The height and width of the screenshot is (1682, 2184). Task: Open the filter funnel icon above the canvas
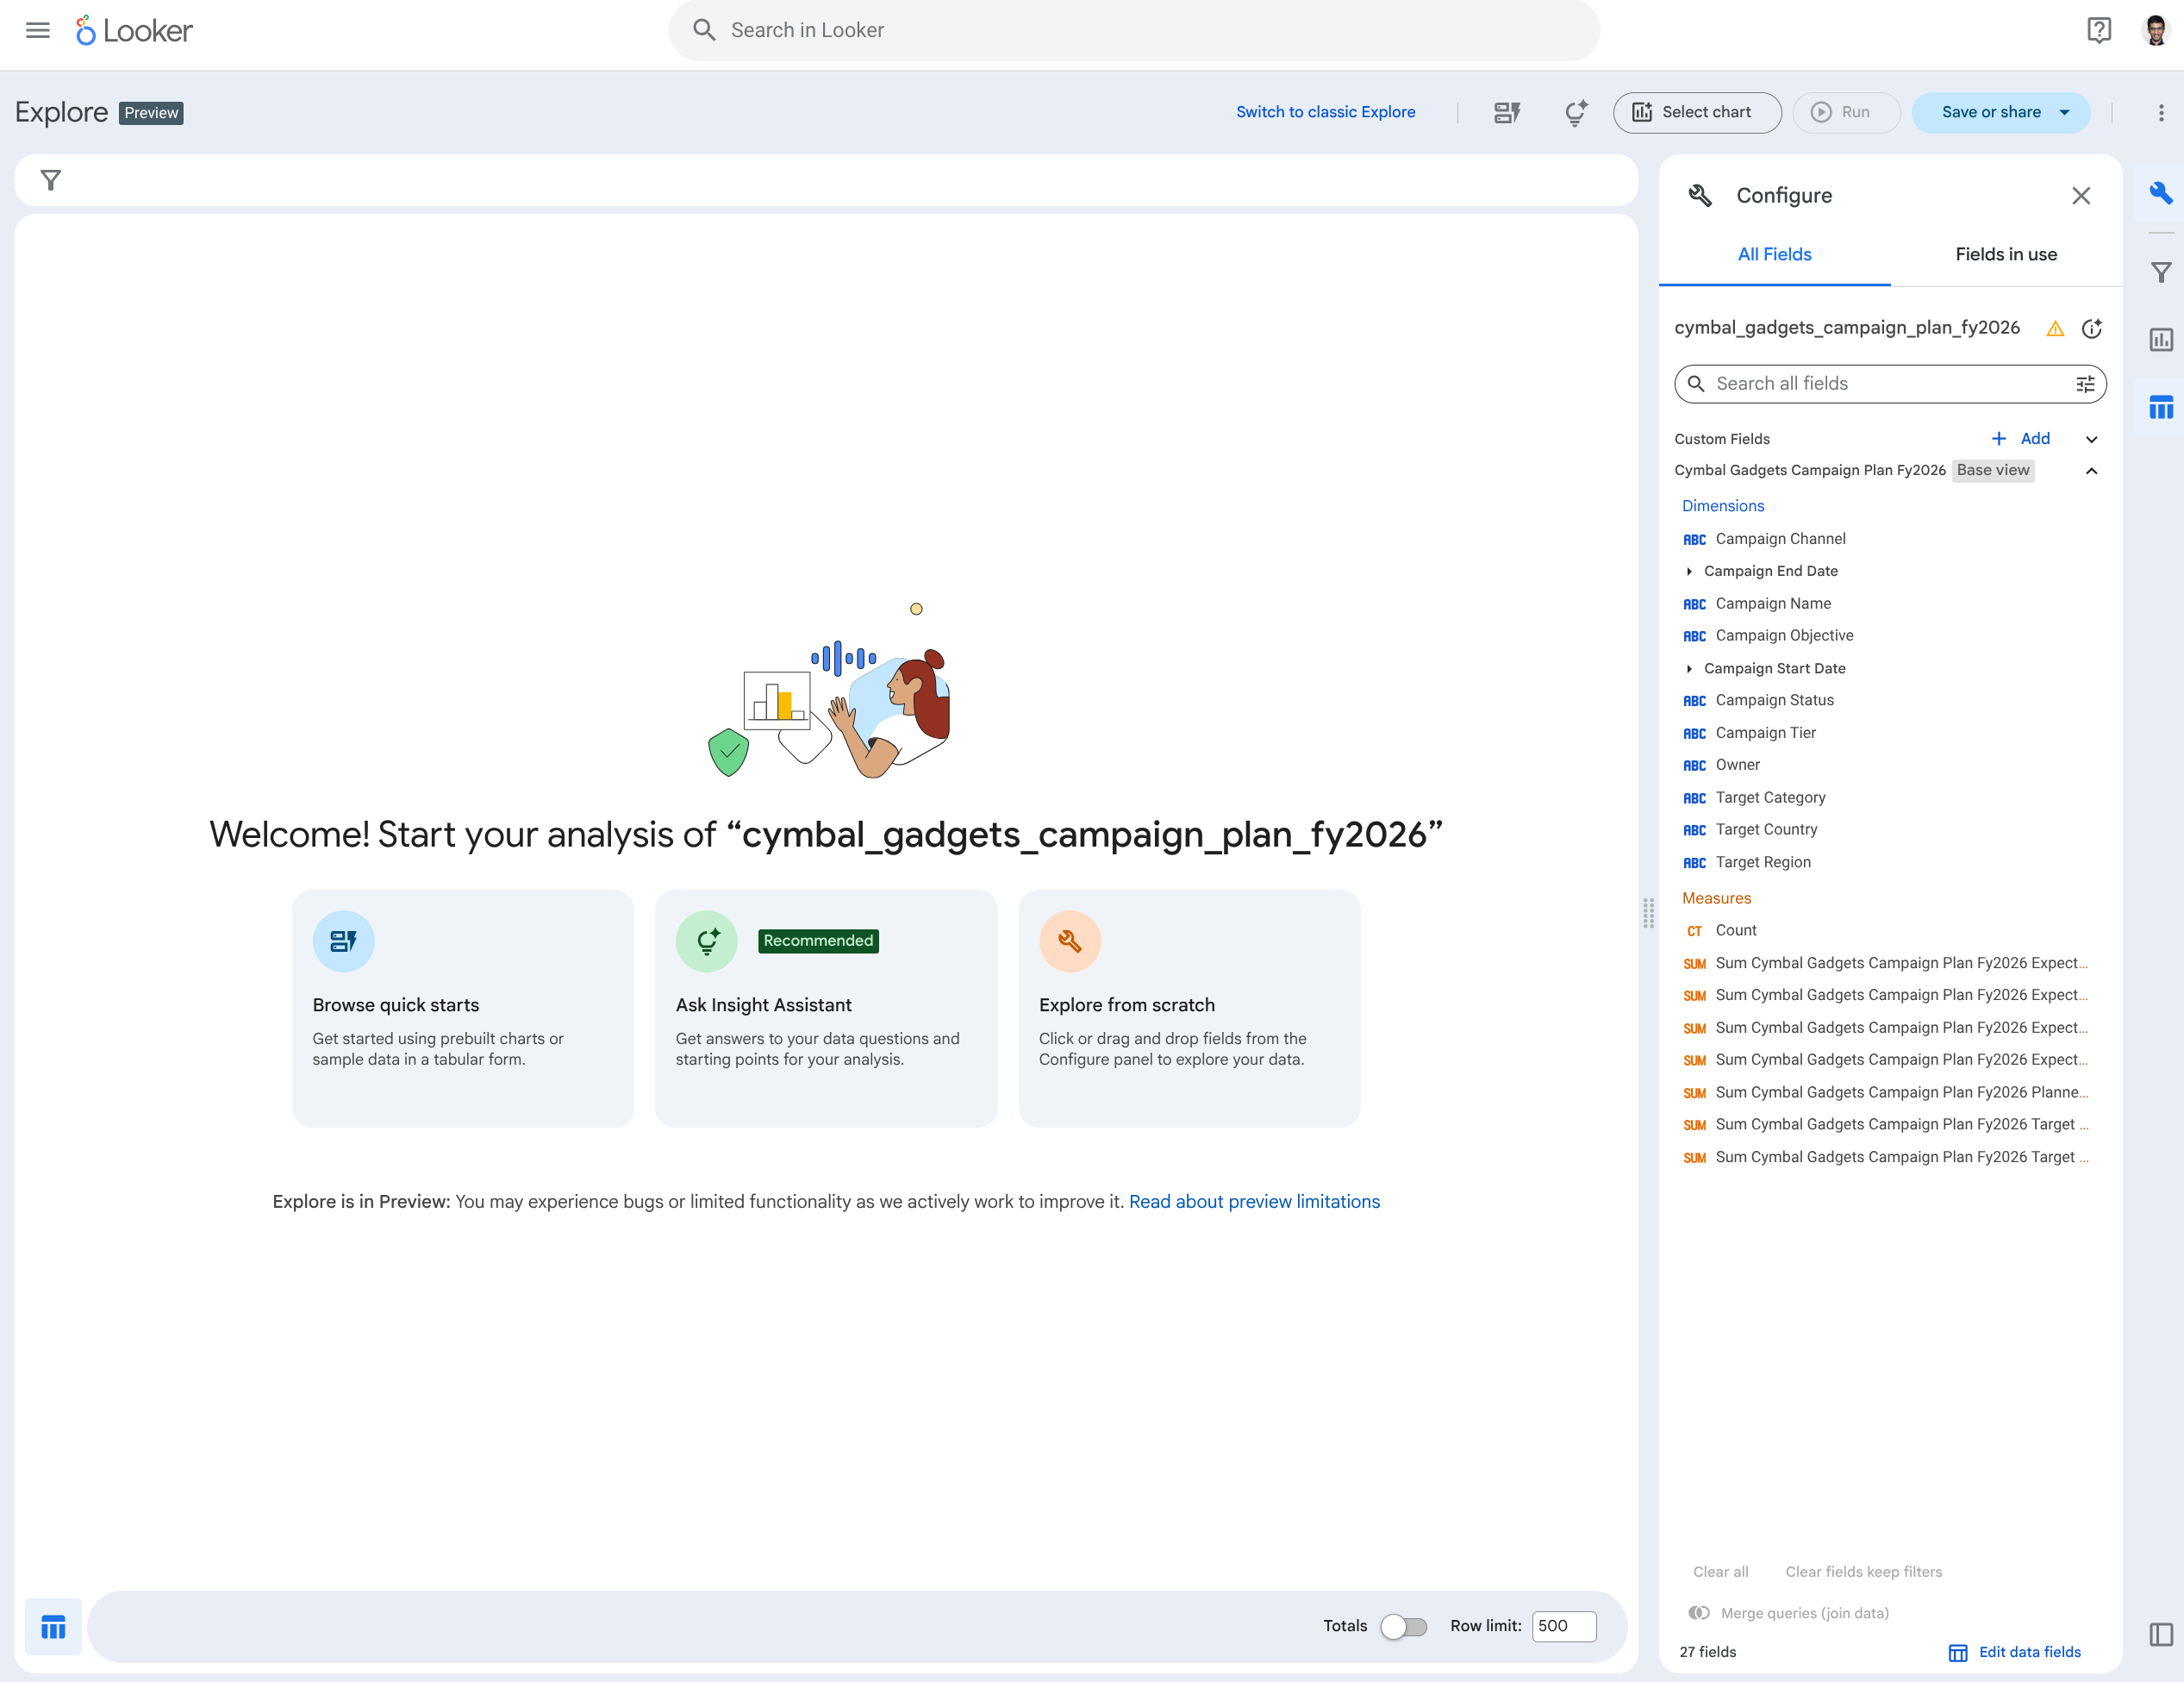click(x=50, y=180)
